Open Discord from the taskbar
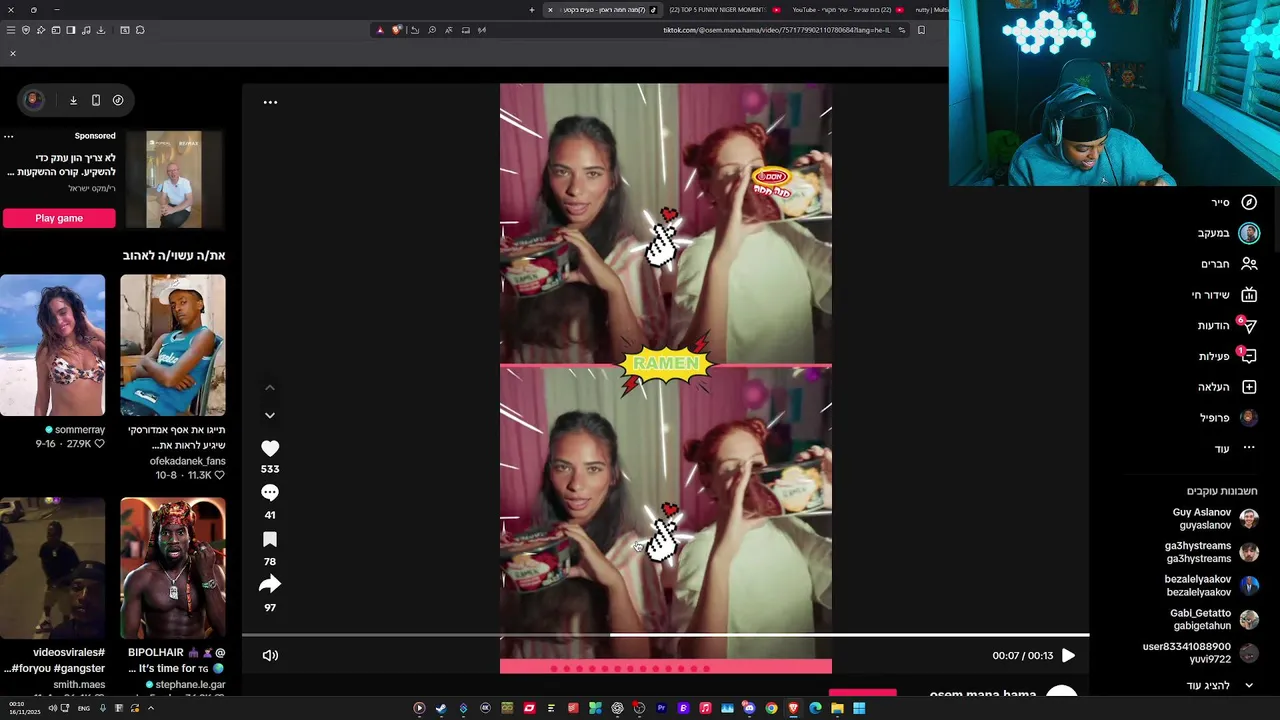Image resolution: width=1280 pixels, height=720 pixels. [749, 708]
